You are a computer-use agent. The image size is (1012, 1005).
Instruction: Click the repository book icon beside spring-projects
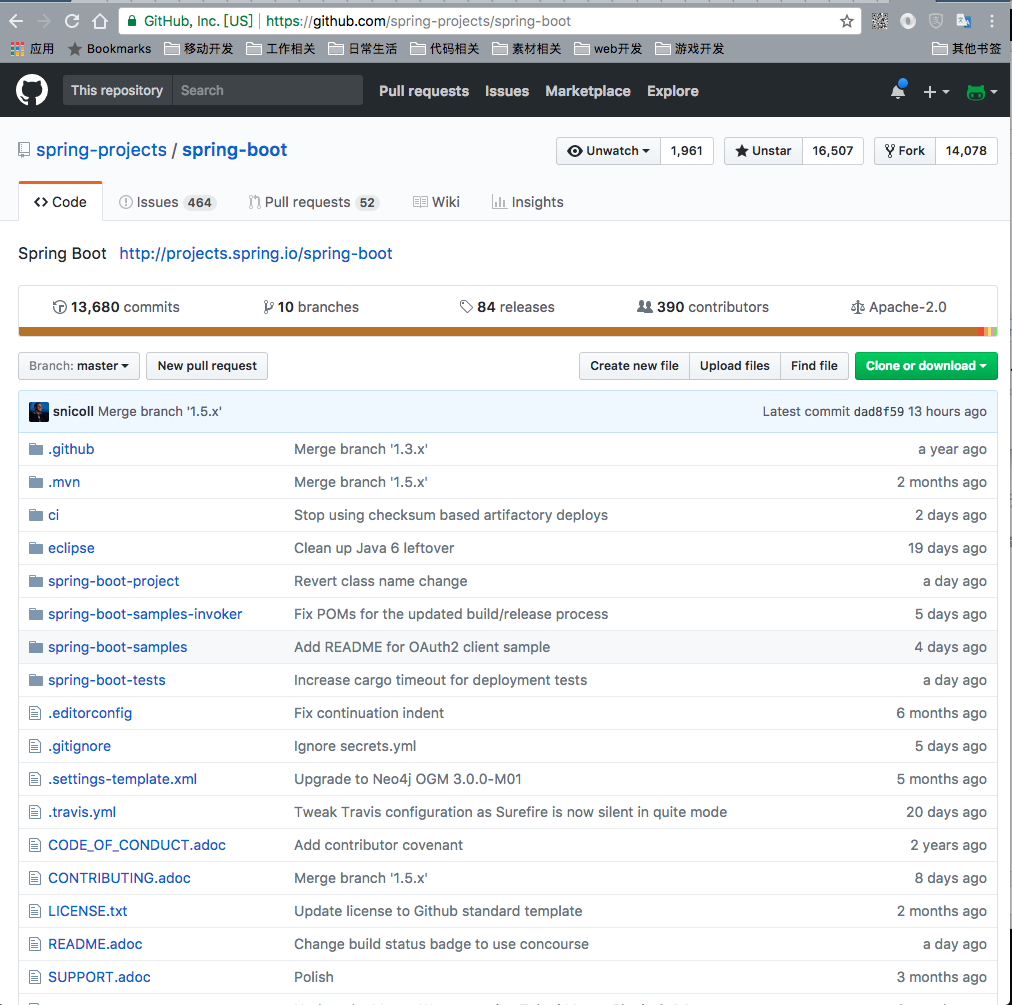(24, 150)
